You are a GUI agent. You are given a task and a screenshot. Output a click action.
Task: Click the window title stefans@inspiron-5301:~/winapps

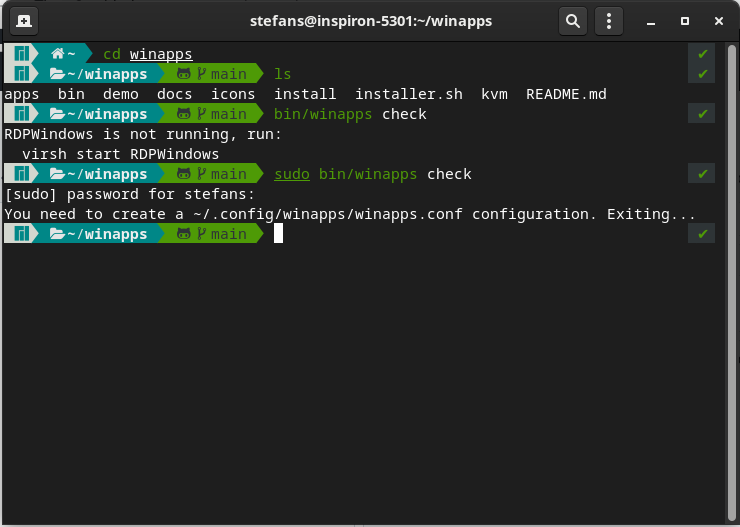371,21
